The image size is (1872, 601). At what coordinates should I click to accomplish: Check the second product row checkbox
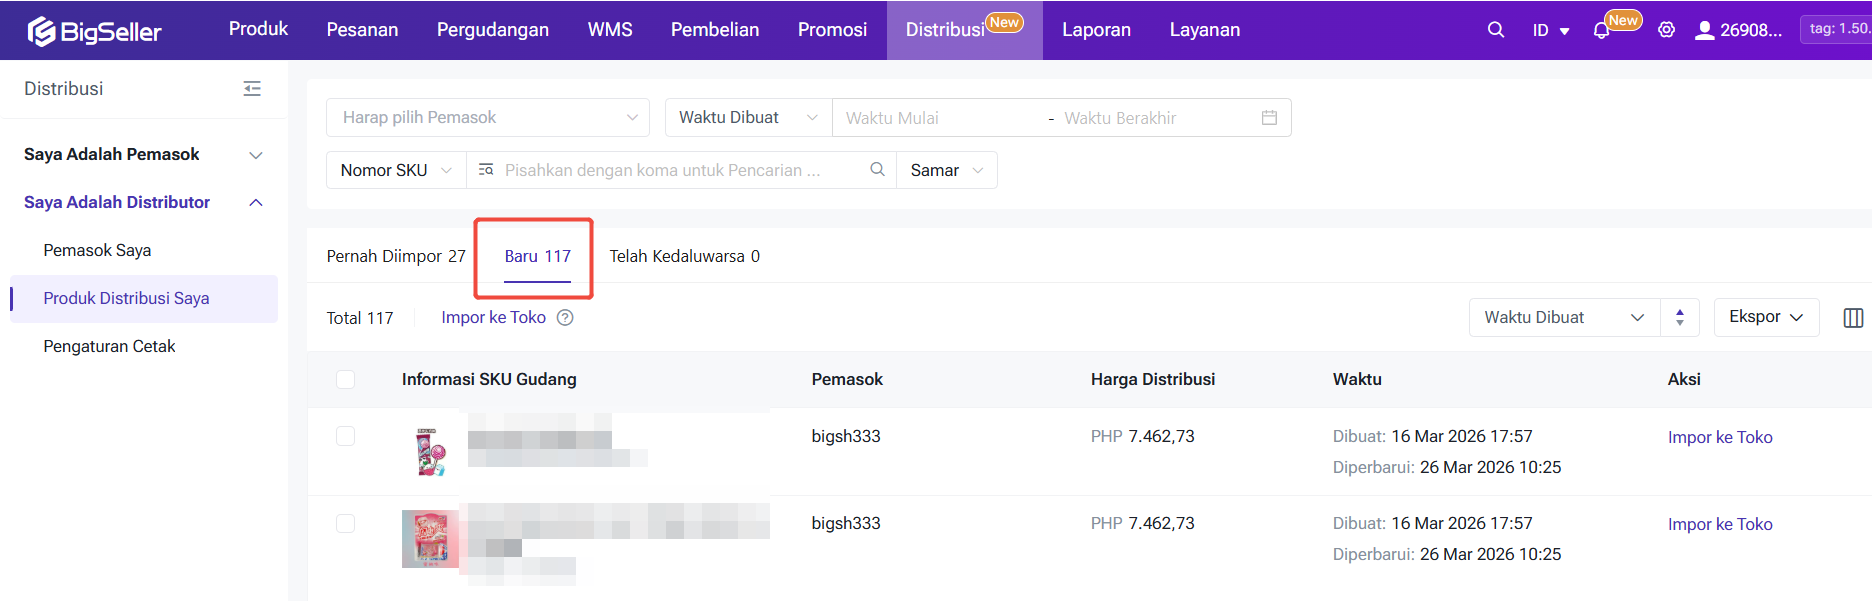pyautogui.click(x=346, y=523)
